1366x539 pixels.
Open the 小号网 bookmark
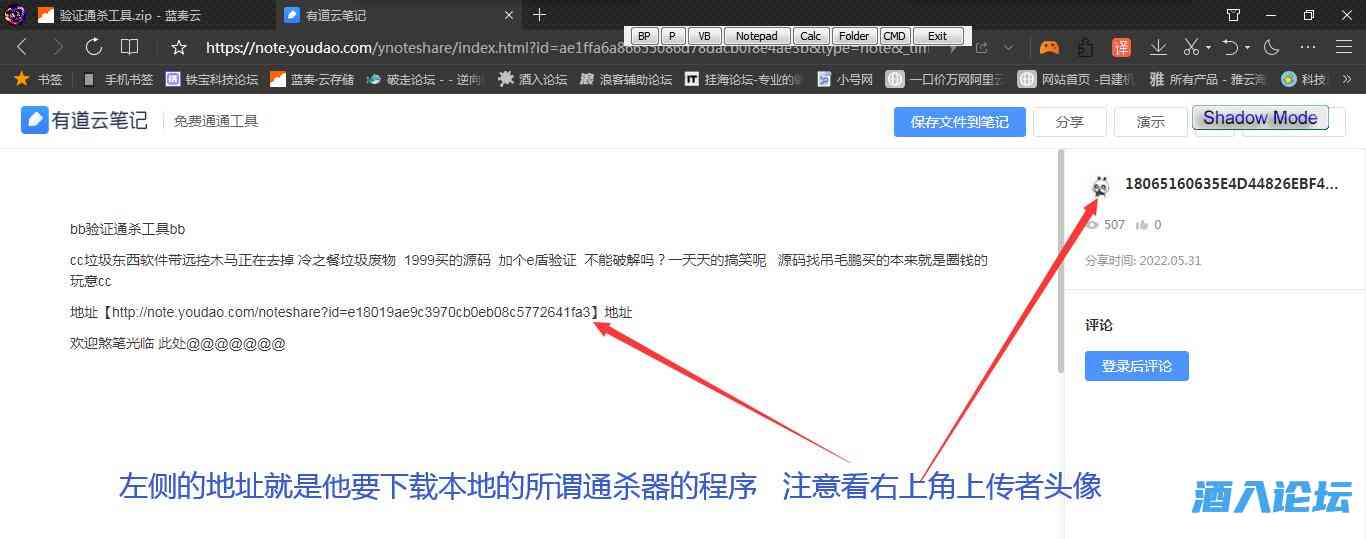(x=846, y=79)
